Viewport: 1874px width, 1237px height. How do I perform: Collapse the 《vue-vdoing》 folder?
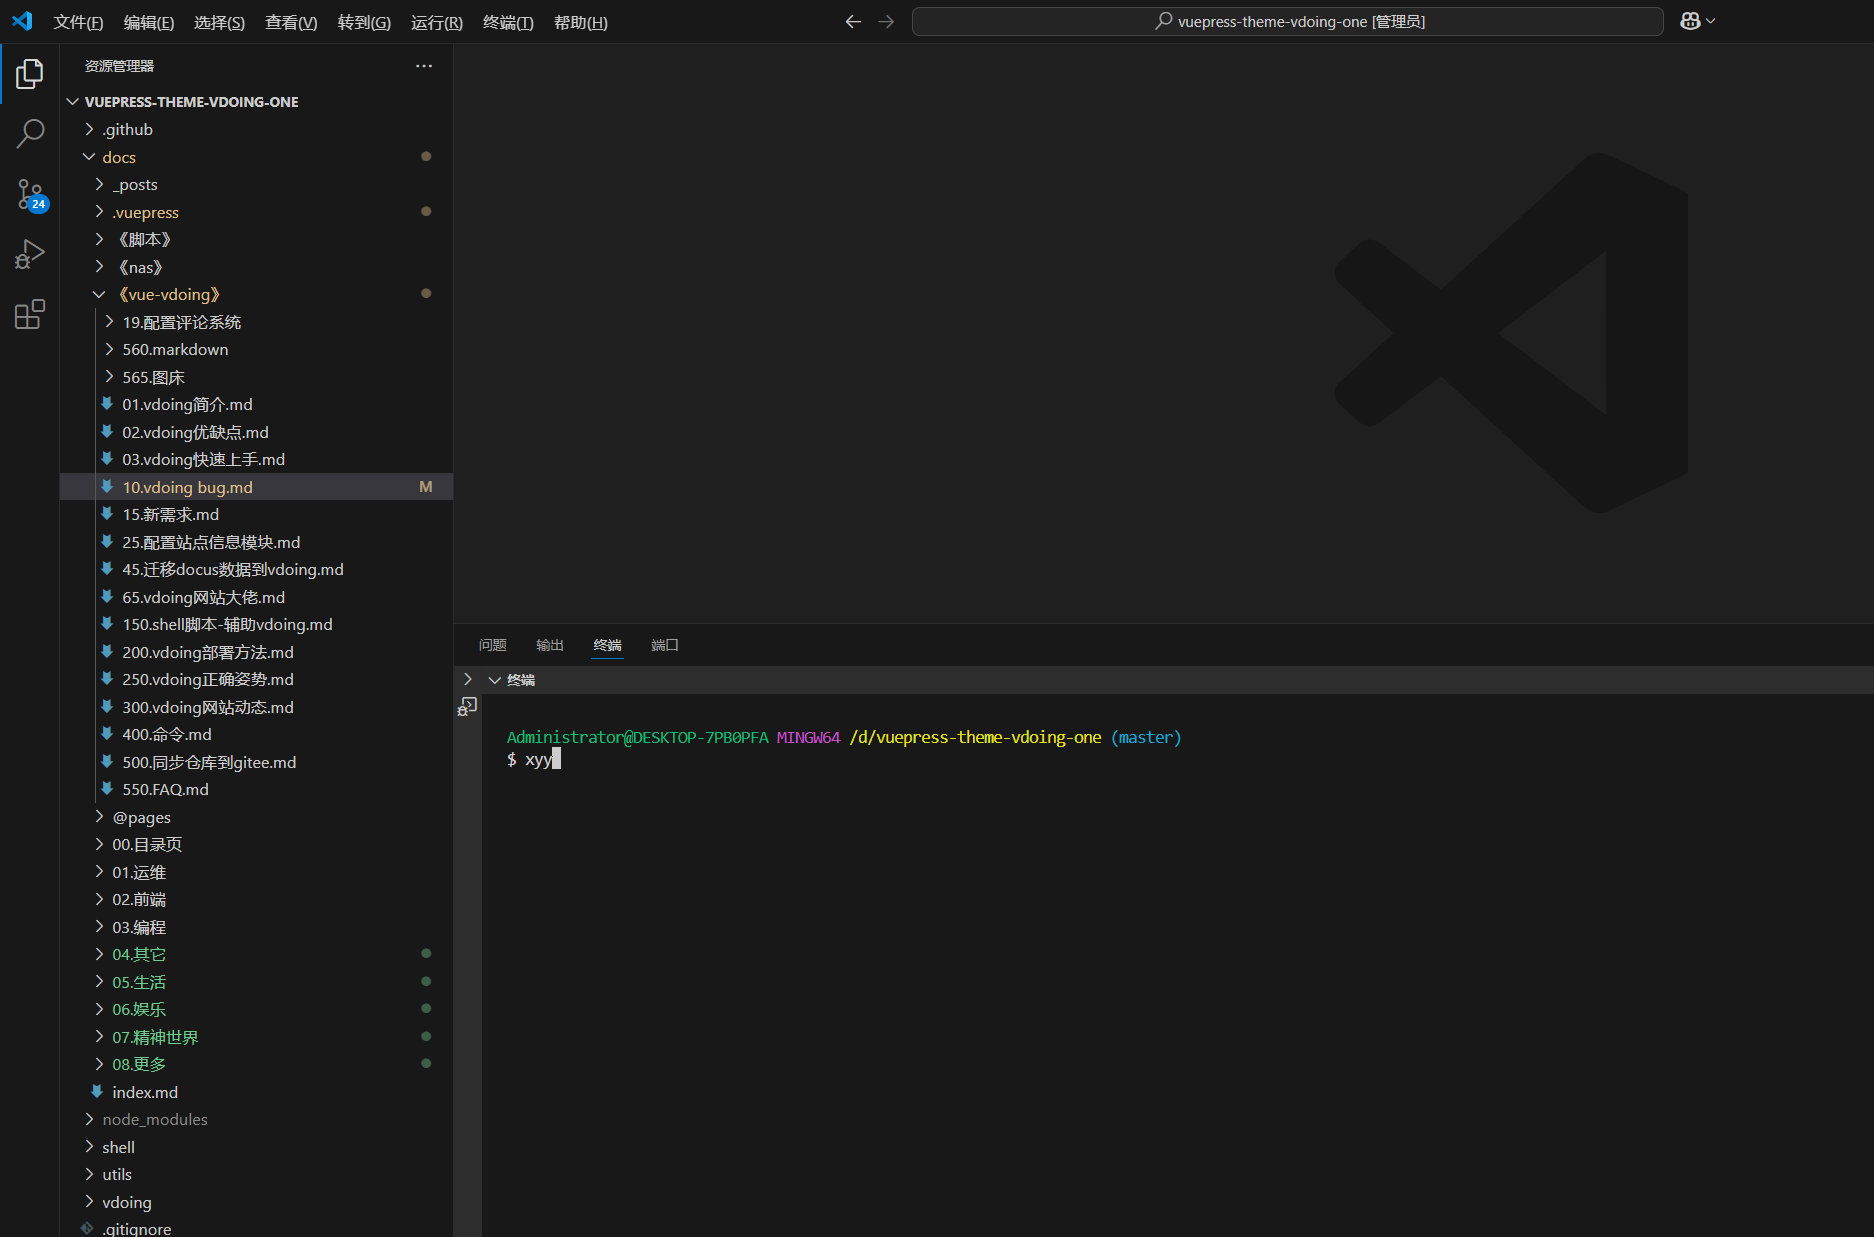pyautogui.click(x=256, y=294)
